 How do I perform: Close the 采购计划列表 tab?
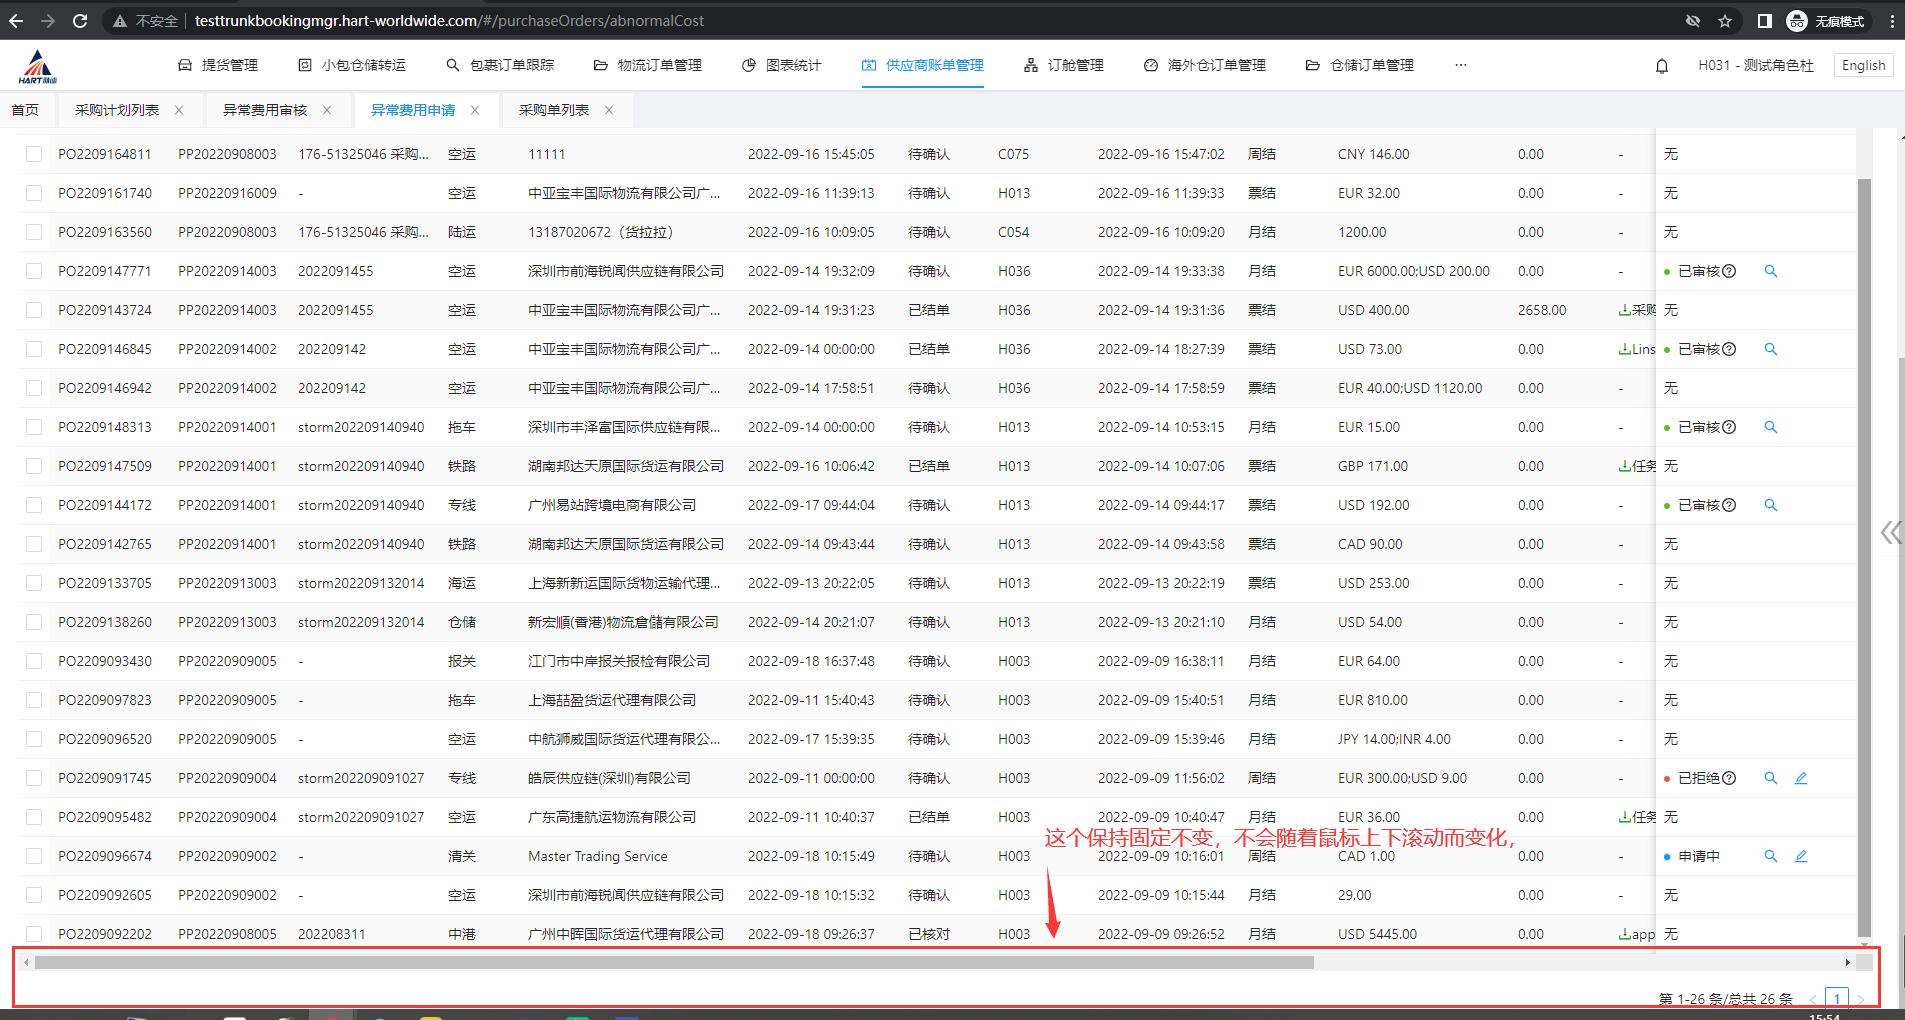pos(179,110)
